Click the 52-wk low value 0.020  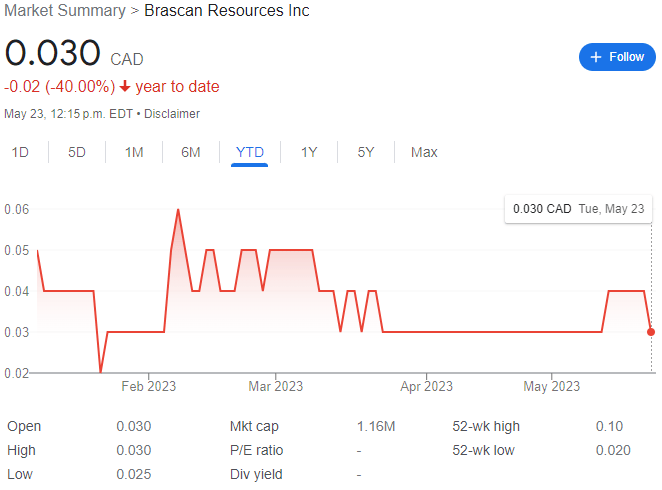coord(613,450)
